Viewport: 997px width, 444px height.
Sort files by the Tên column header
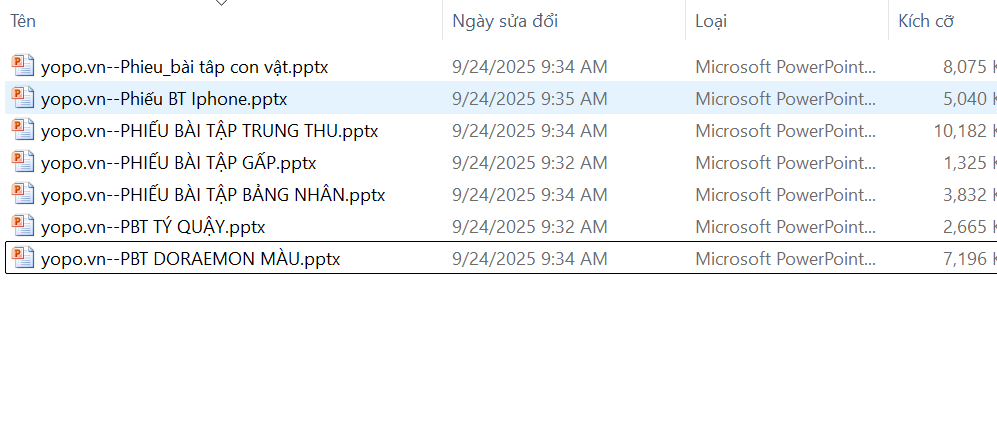click(x=24, y=21)
